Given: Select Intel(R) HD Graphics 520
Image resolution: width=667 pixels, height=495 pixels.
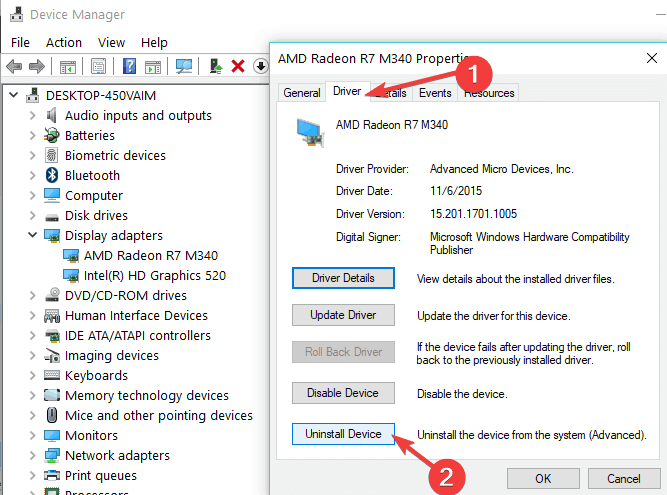Looking at the screenshot, I should coord(154,275).
